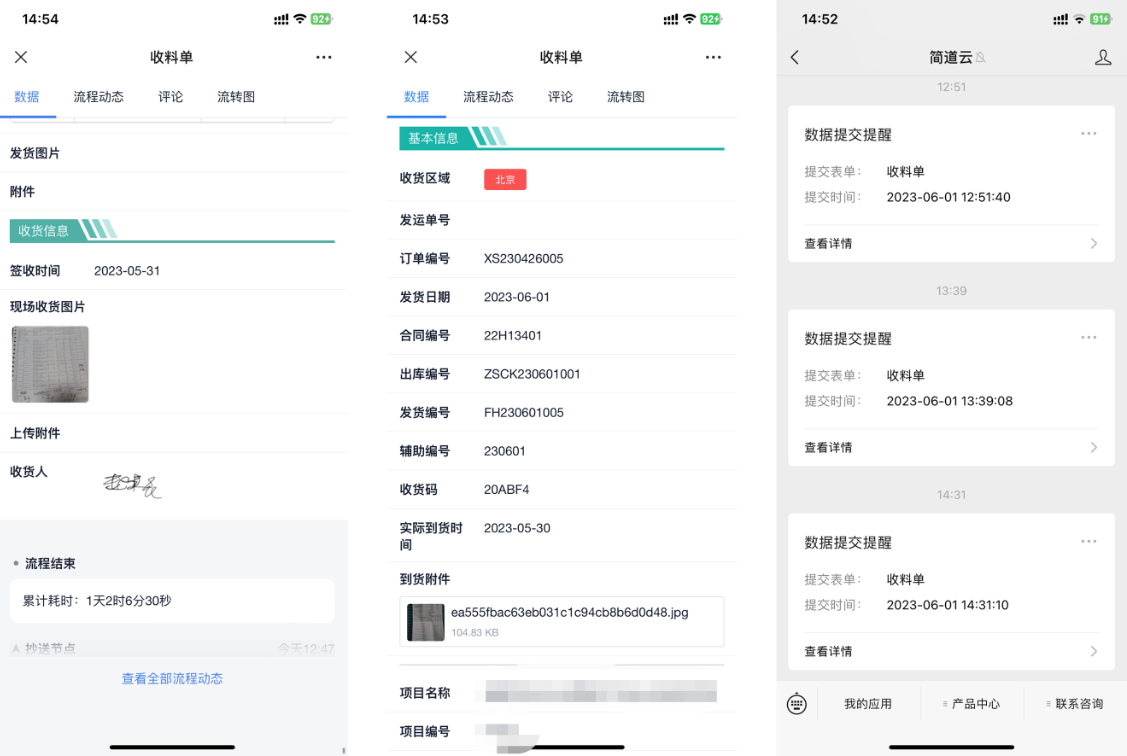The height and width of the screenshot is (756, 1127).
Task: Tap the back arrow beside the 简道云 title
Action: [795, 58]
